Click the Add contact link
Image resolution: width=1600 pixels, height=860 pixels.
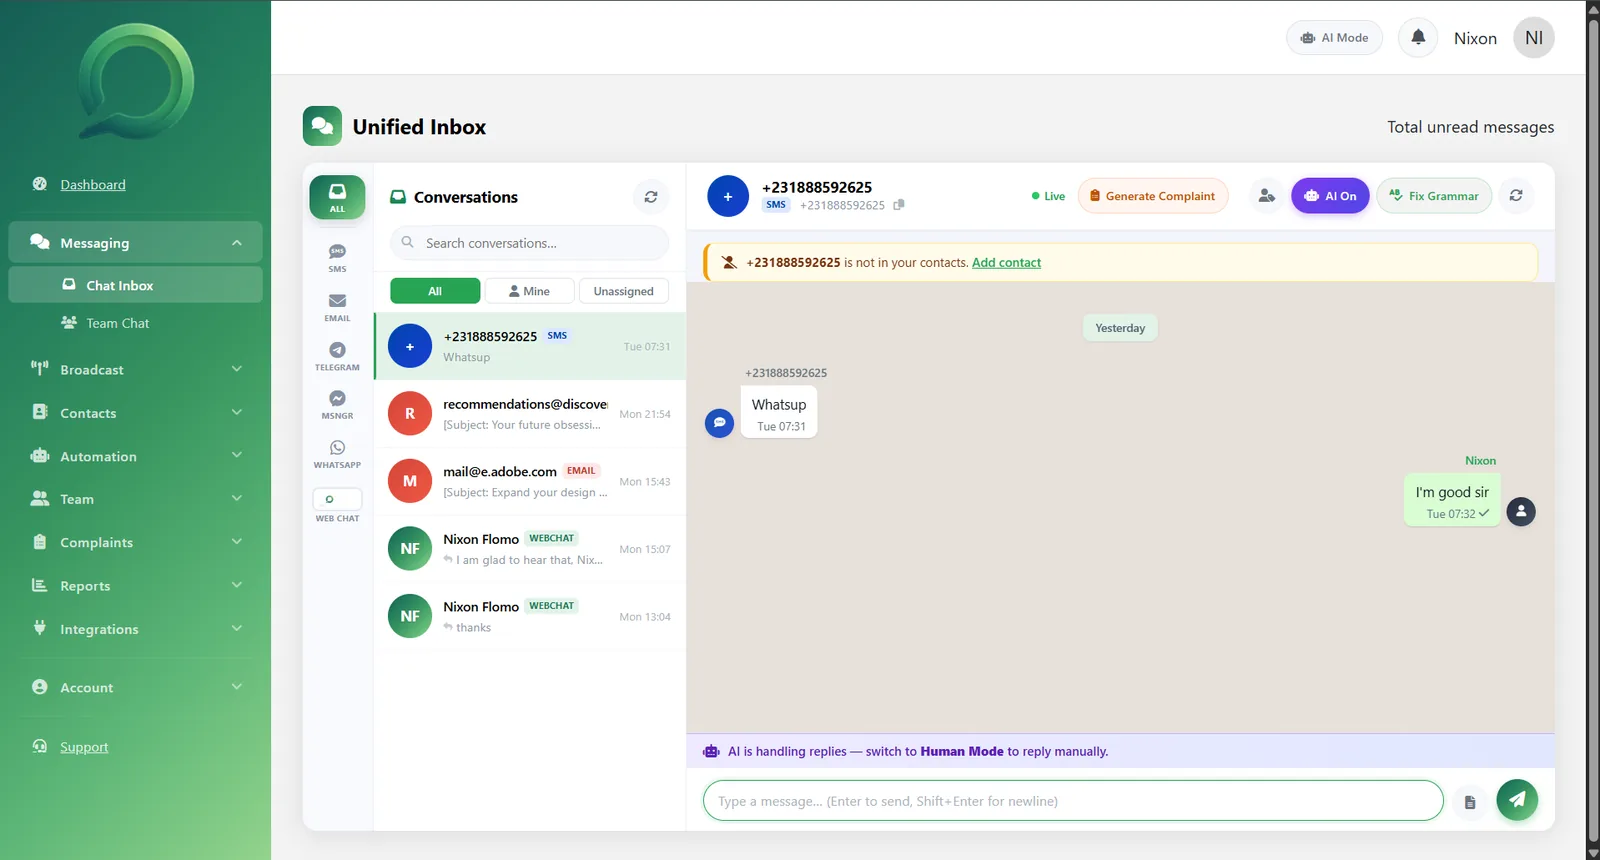(1006, 263)
